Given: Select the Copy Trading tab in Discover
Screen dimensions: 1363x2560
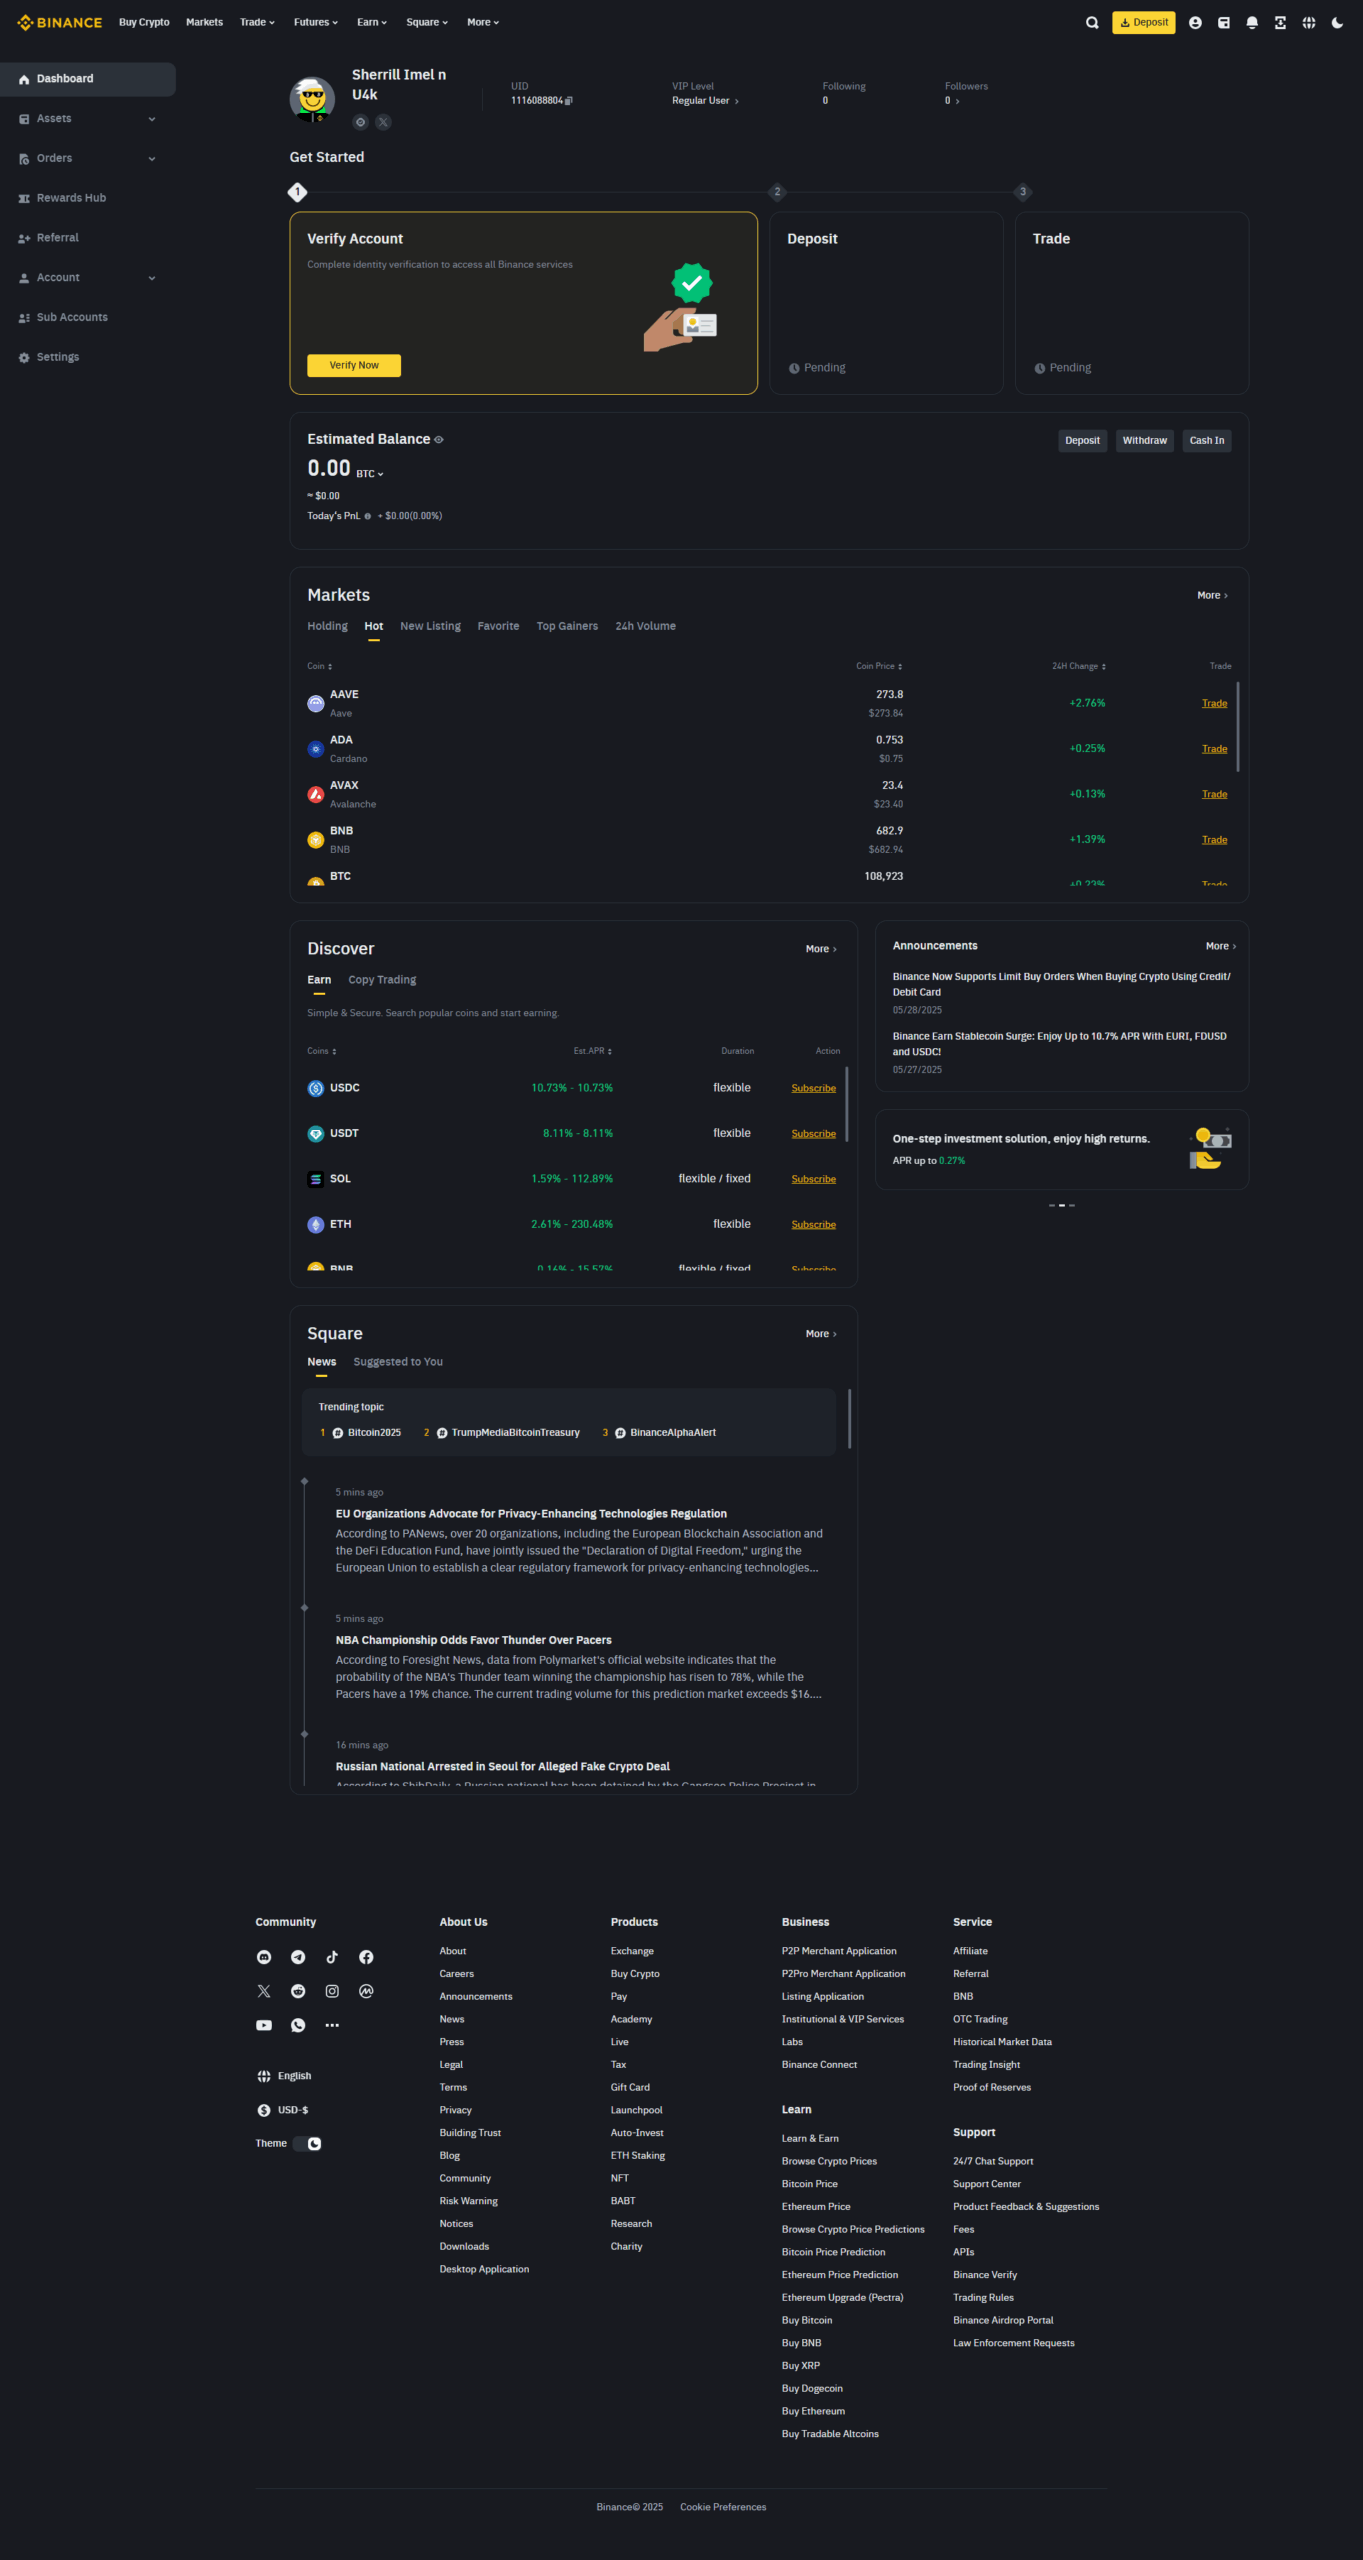Looking at the screenshot, I should [x=382, y=980].
